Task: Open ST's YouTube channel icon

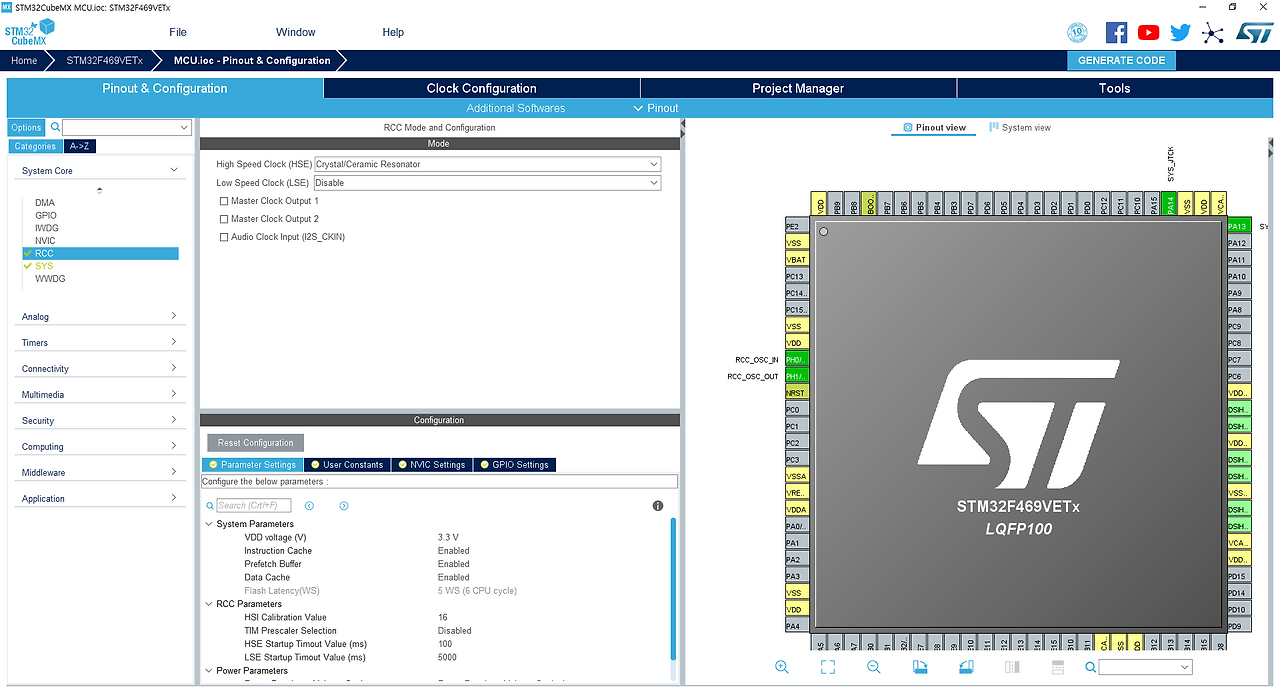Action: (x=1148, y=32)
